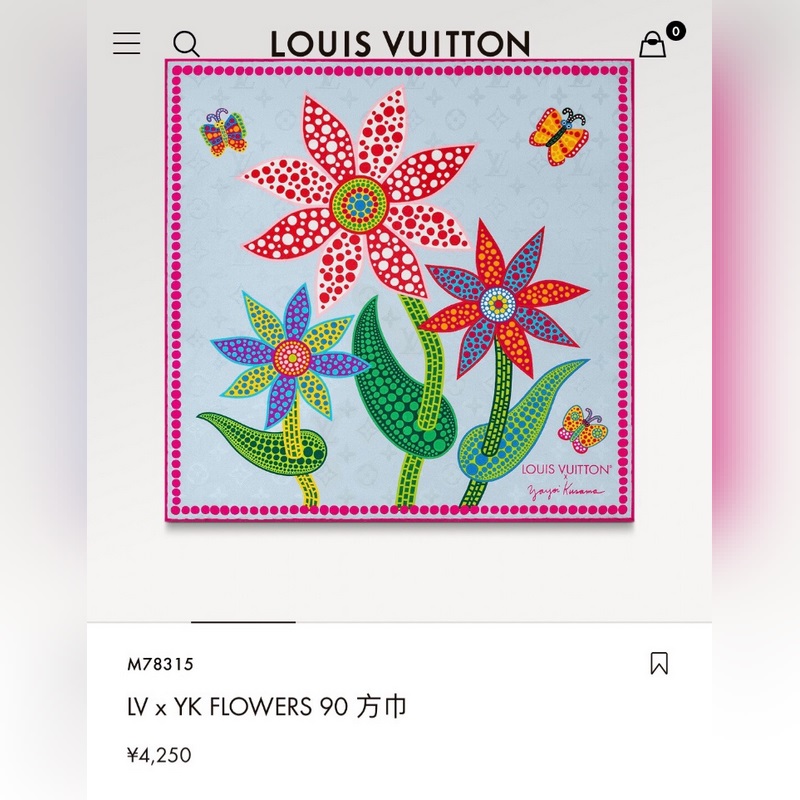Open the flowers scarf product image
The image size is (800, 800).
pos(399,290)
